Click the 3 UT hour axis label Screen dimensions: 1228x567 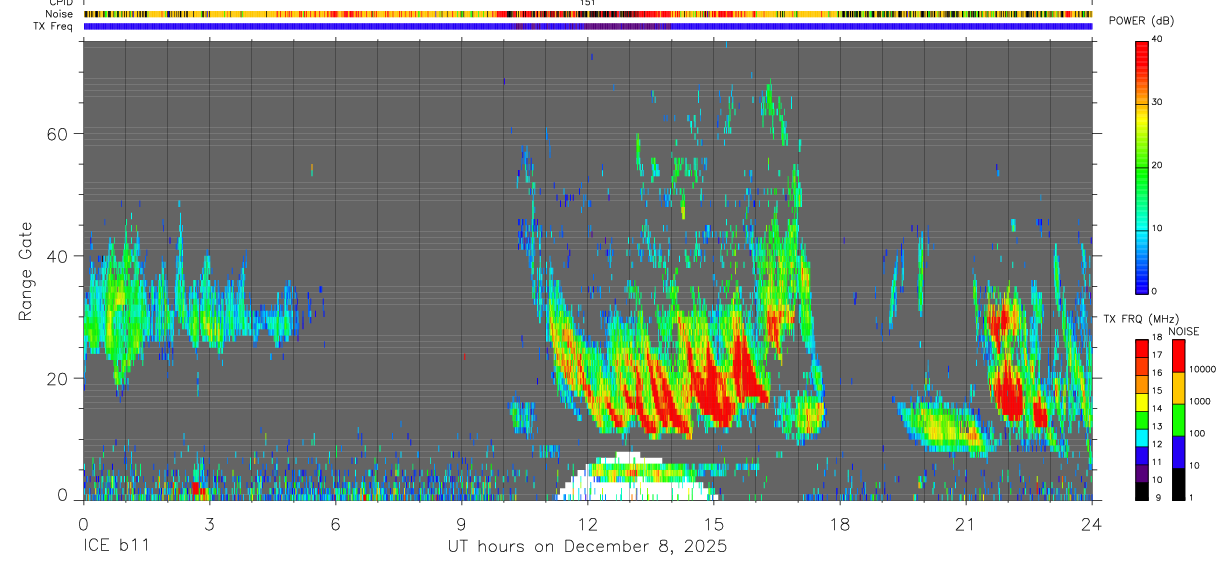[x=209, y=523]
